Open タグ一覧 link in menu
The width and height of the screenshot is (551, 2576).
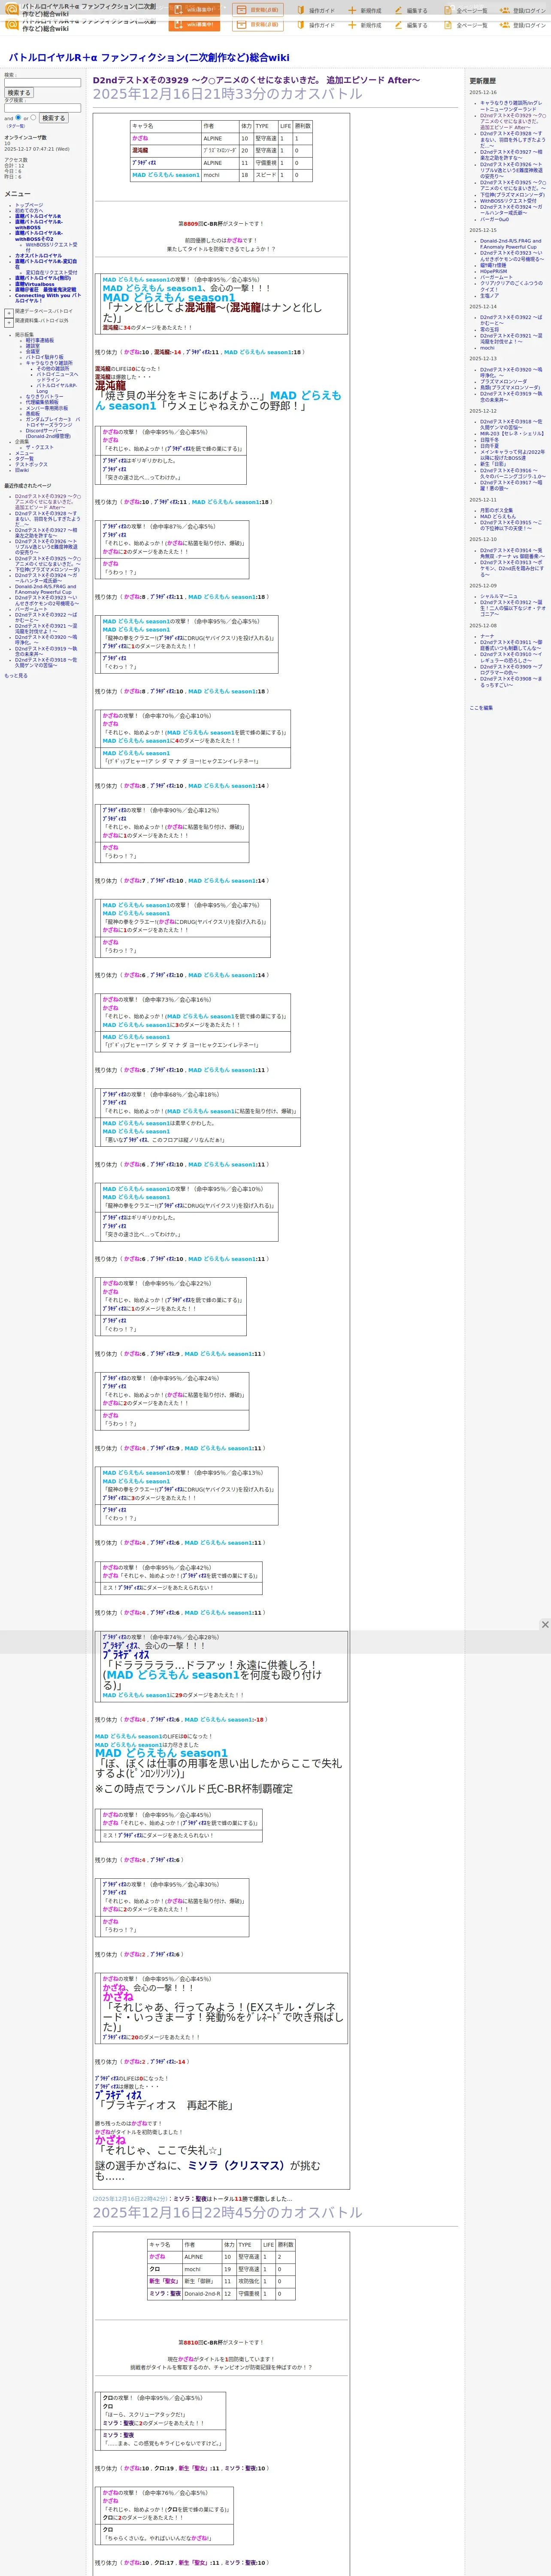24,458
